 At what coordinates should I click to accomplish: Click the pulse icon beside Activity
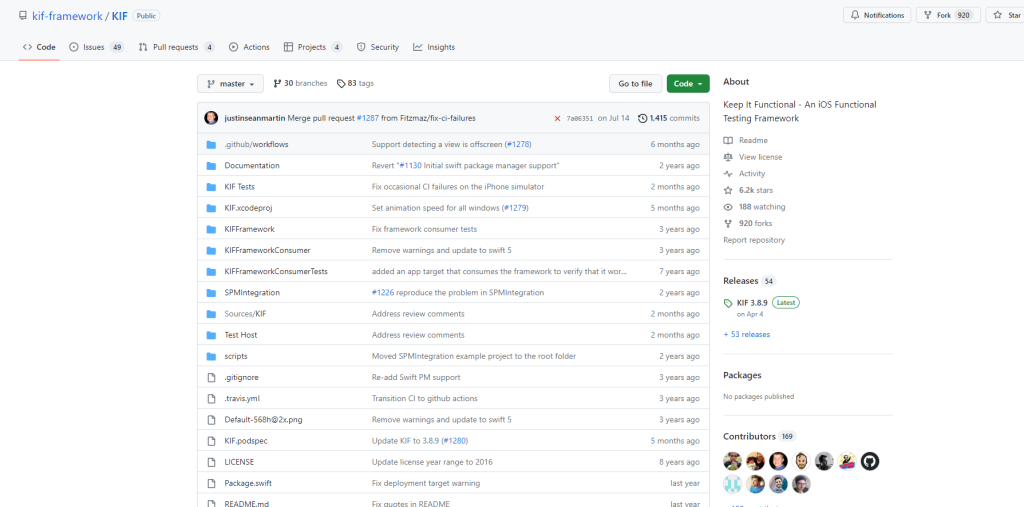point(728,174)
